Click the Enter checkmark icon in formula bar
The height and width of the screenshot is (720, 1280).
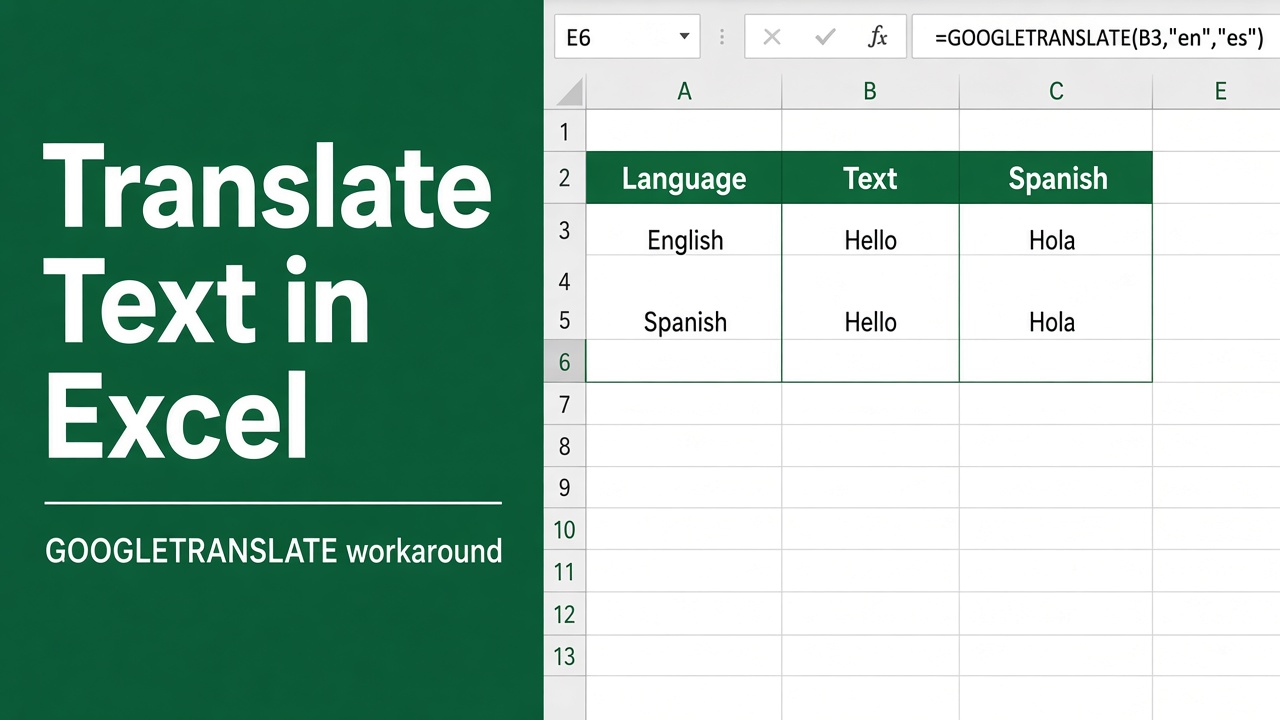(x=825, y=38)
